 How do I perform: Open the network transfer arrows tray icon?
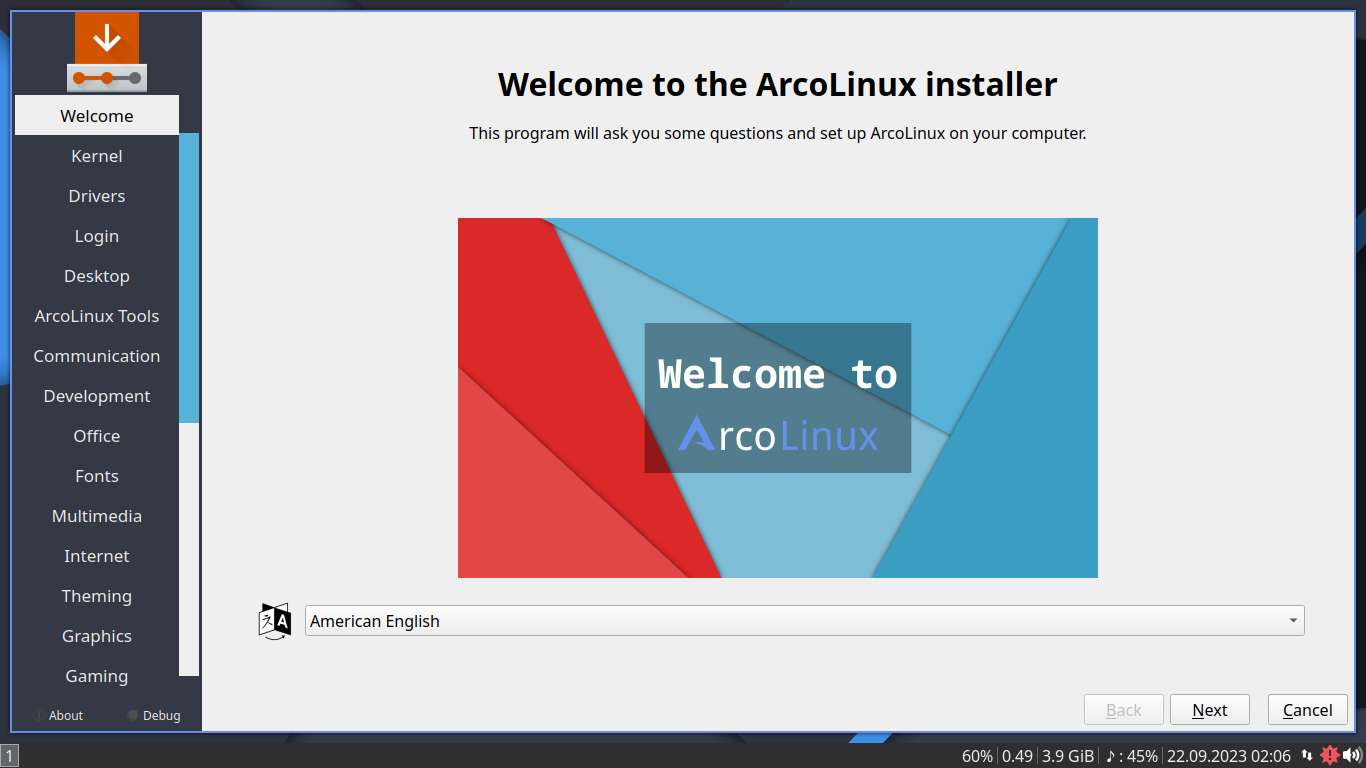1307,756
